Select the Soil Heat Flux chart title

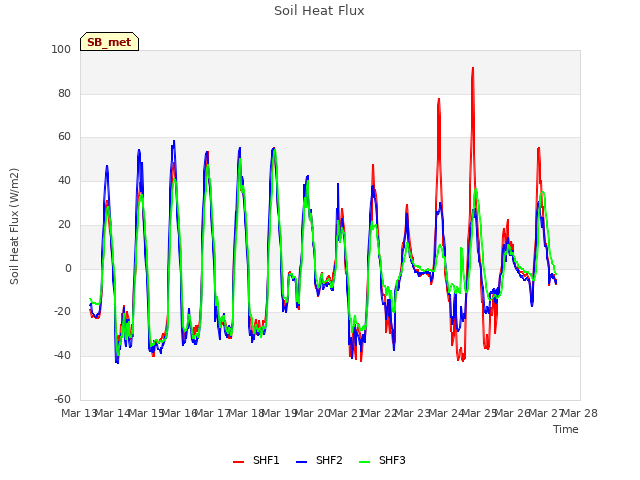[319, 11]
